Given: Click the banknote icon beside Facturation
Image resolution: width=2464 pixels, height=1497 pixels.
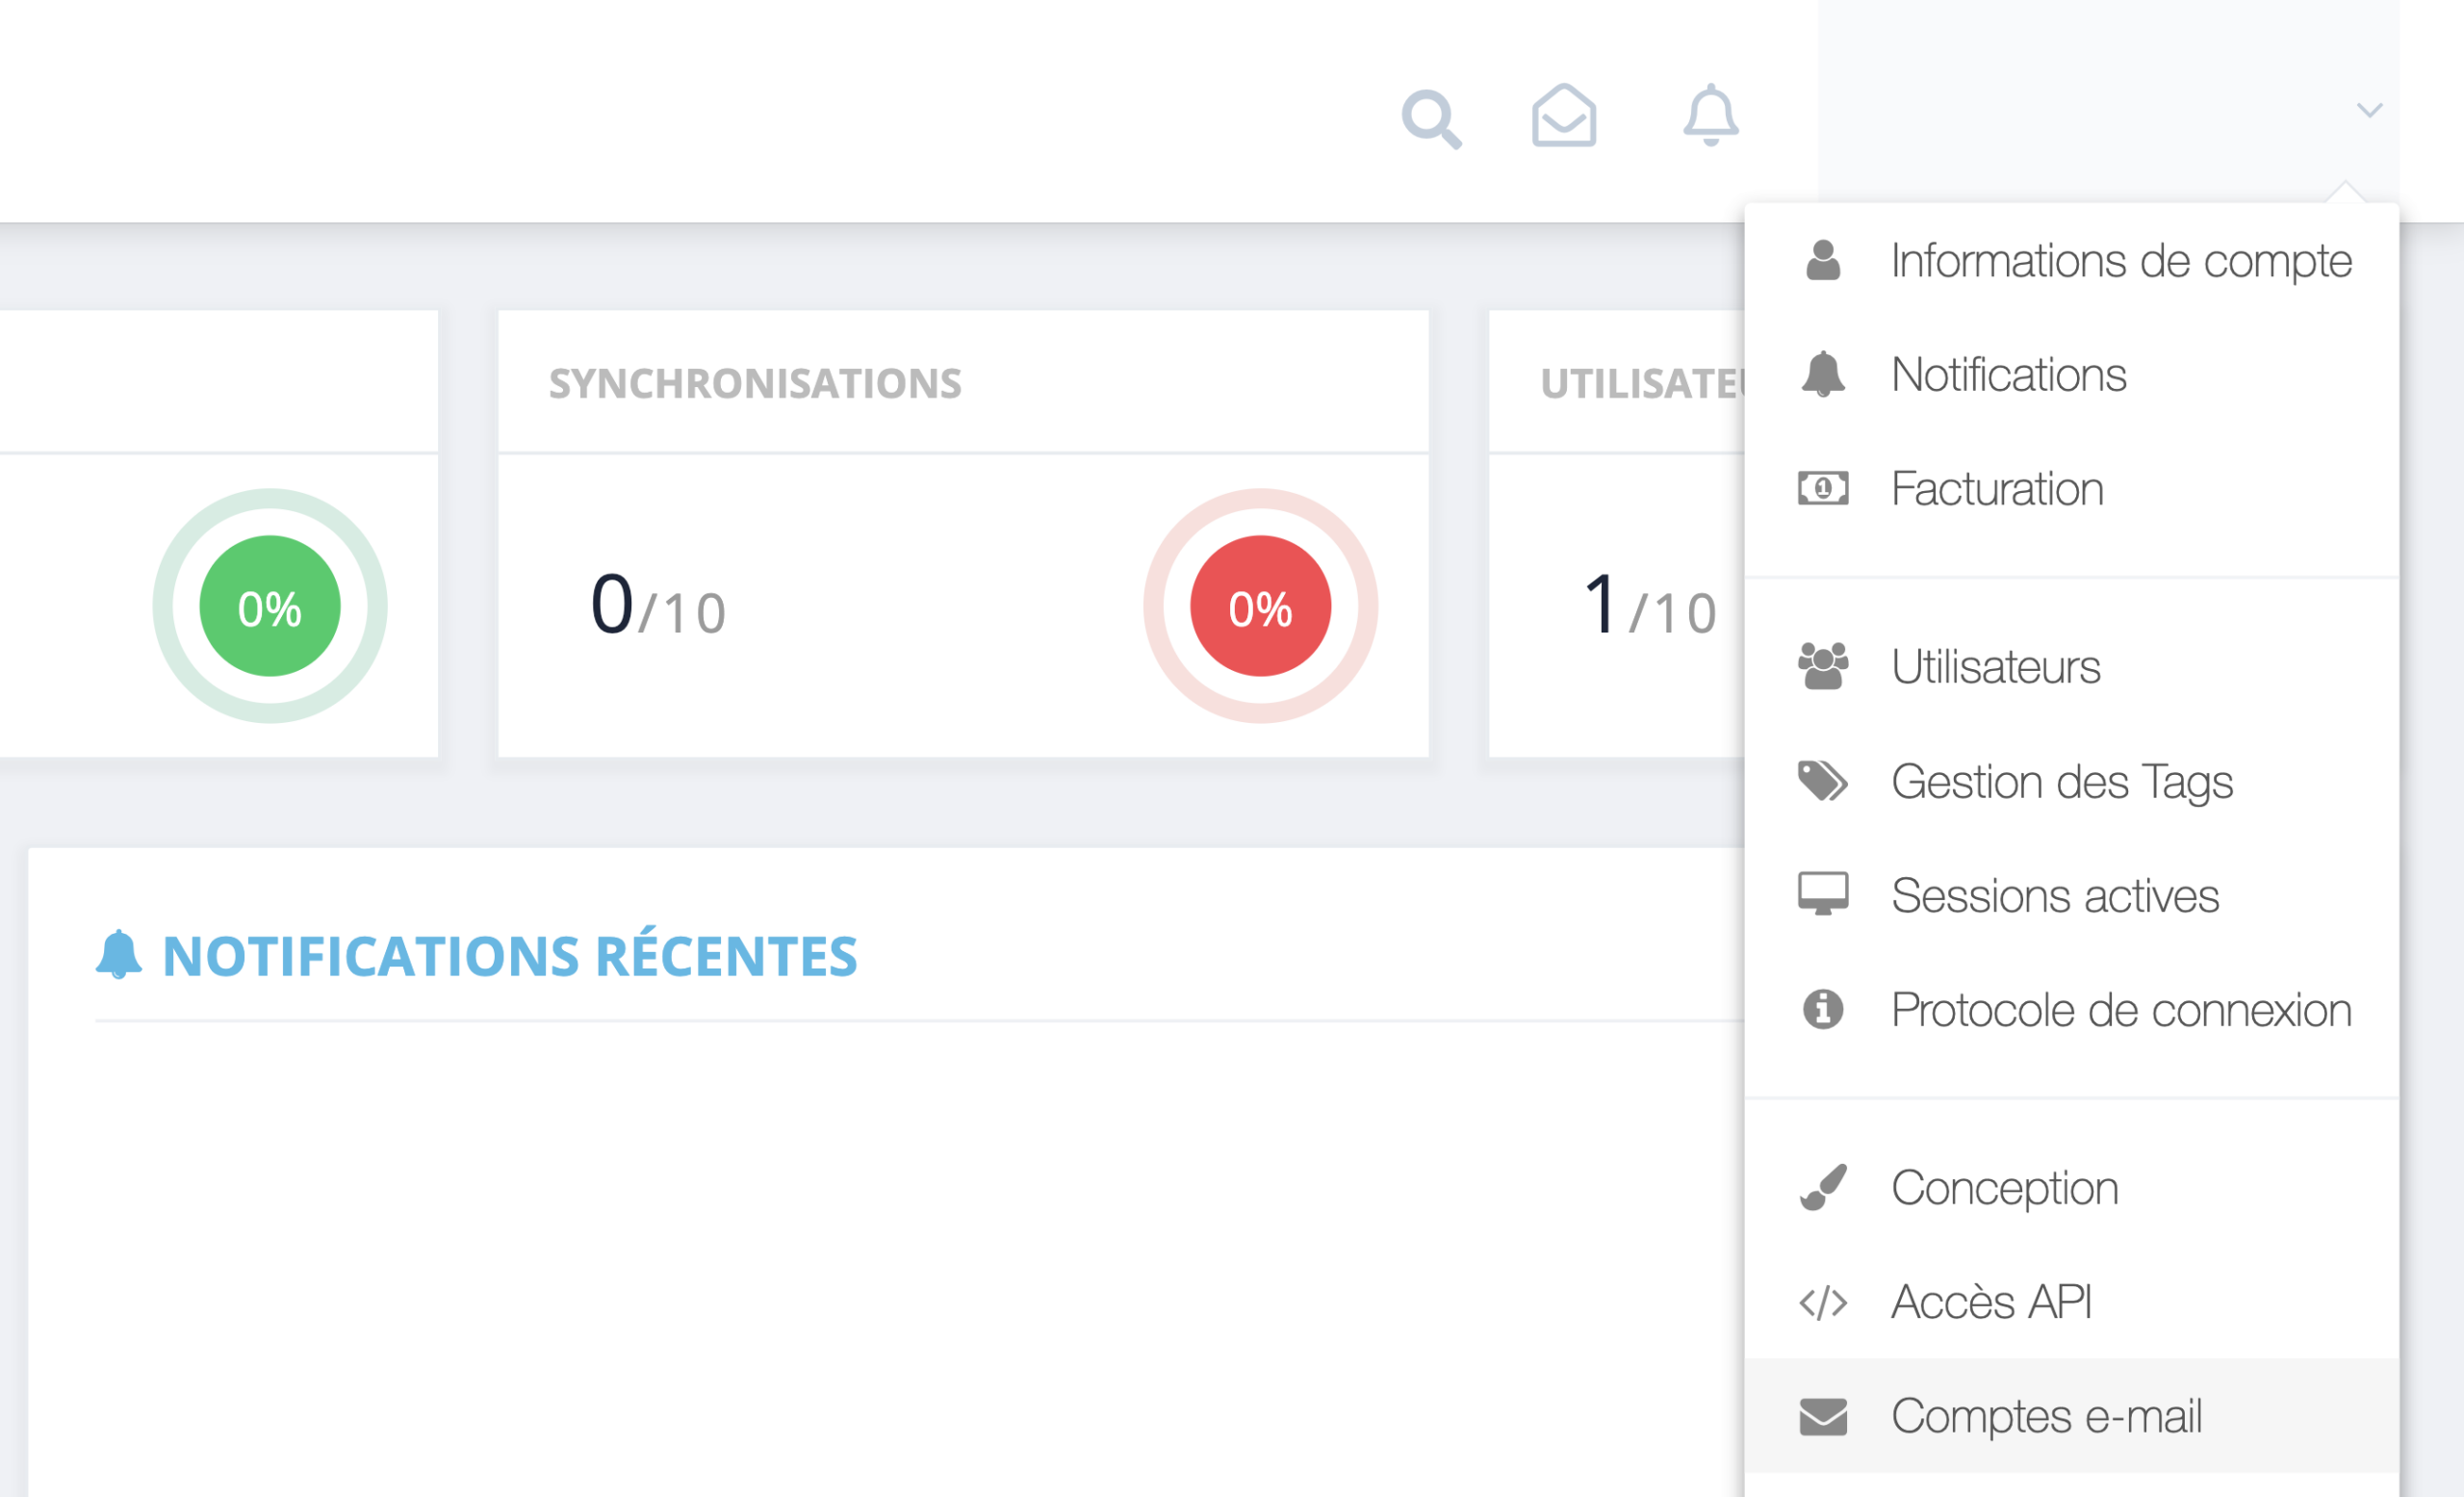Looking at the screenshot, I should tap(1822, 489).
